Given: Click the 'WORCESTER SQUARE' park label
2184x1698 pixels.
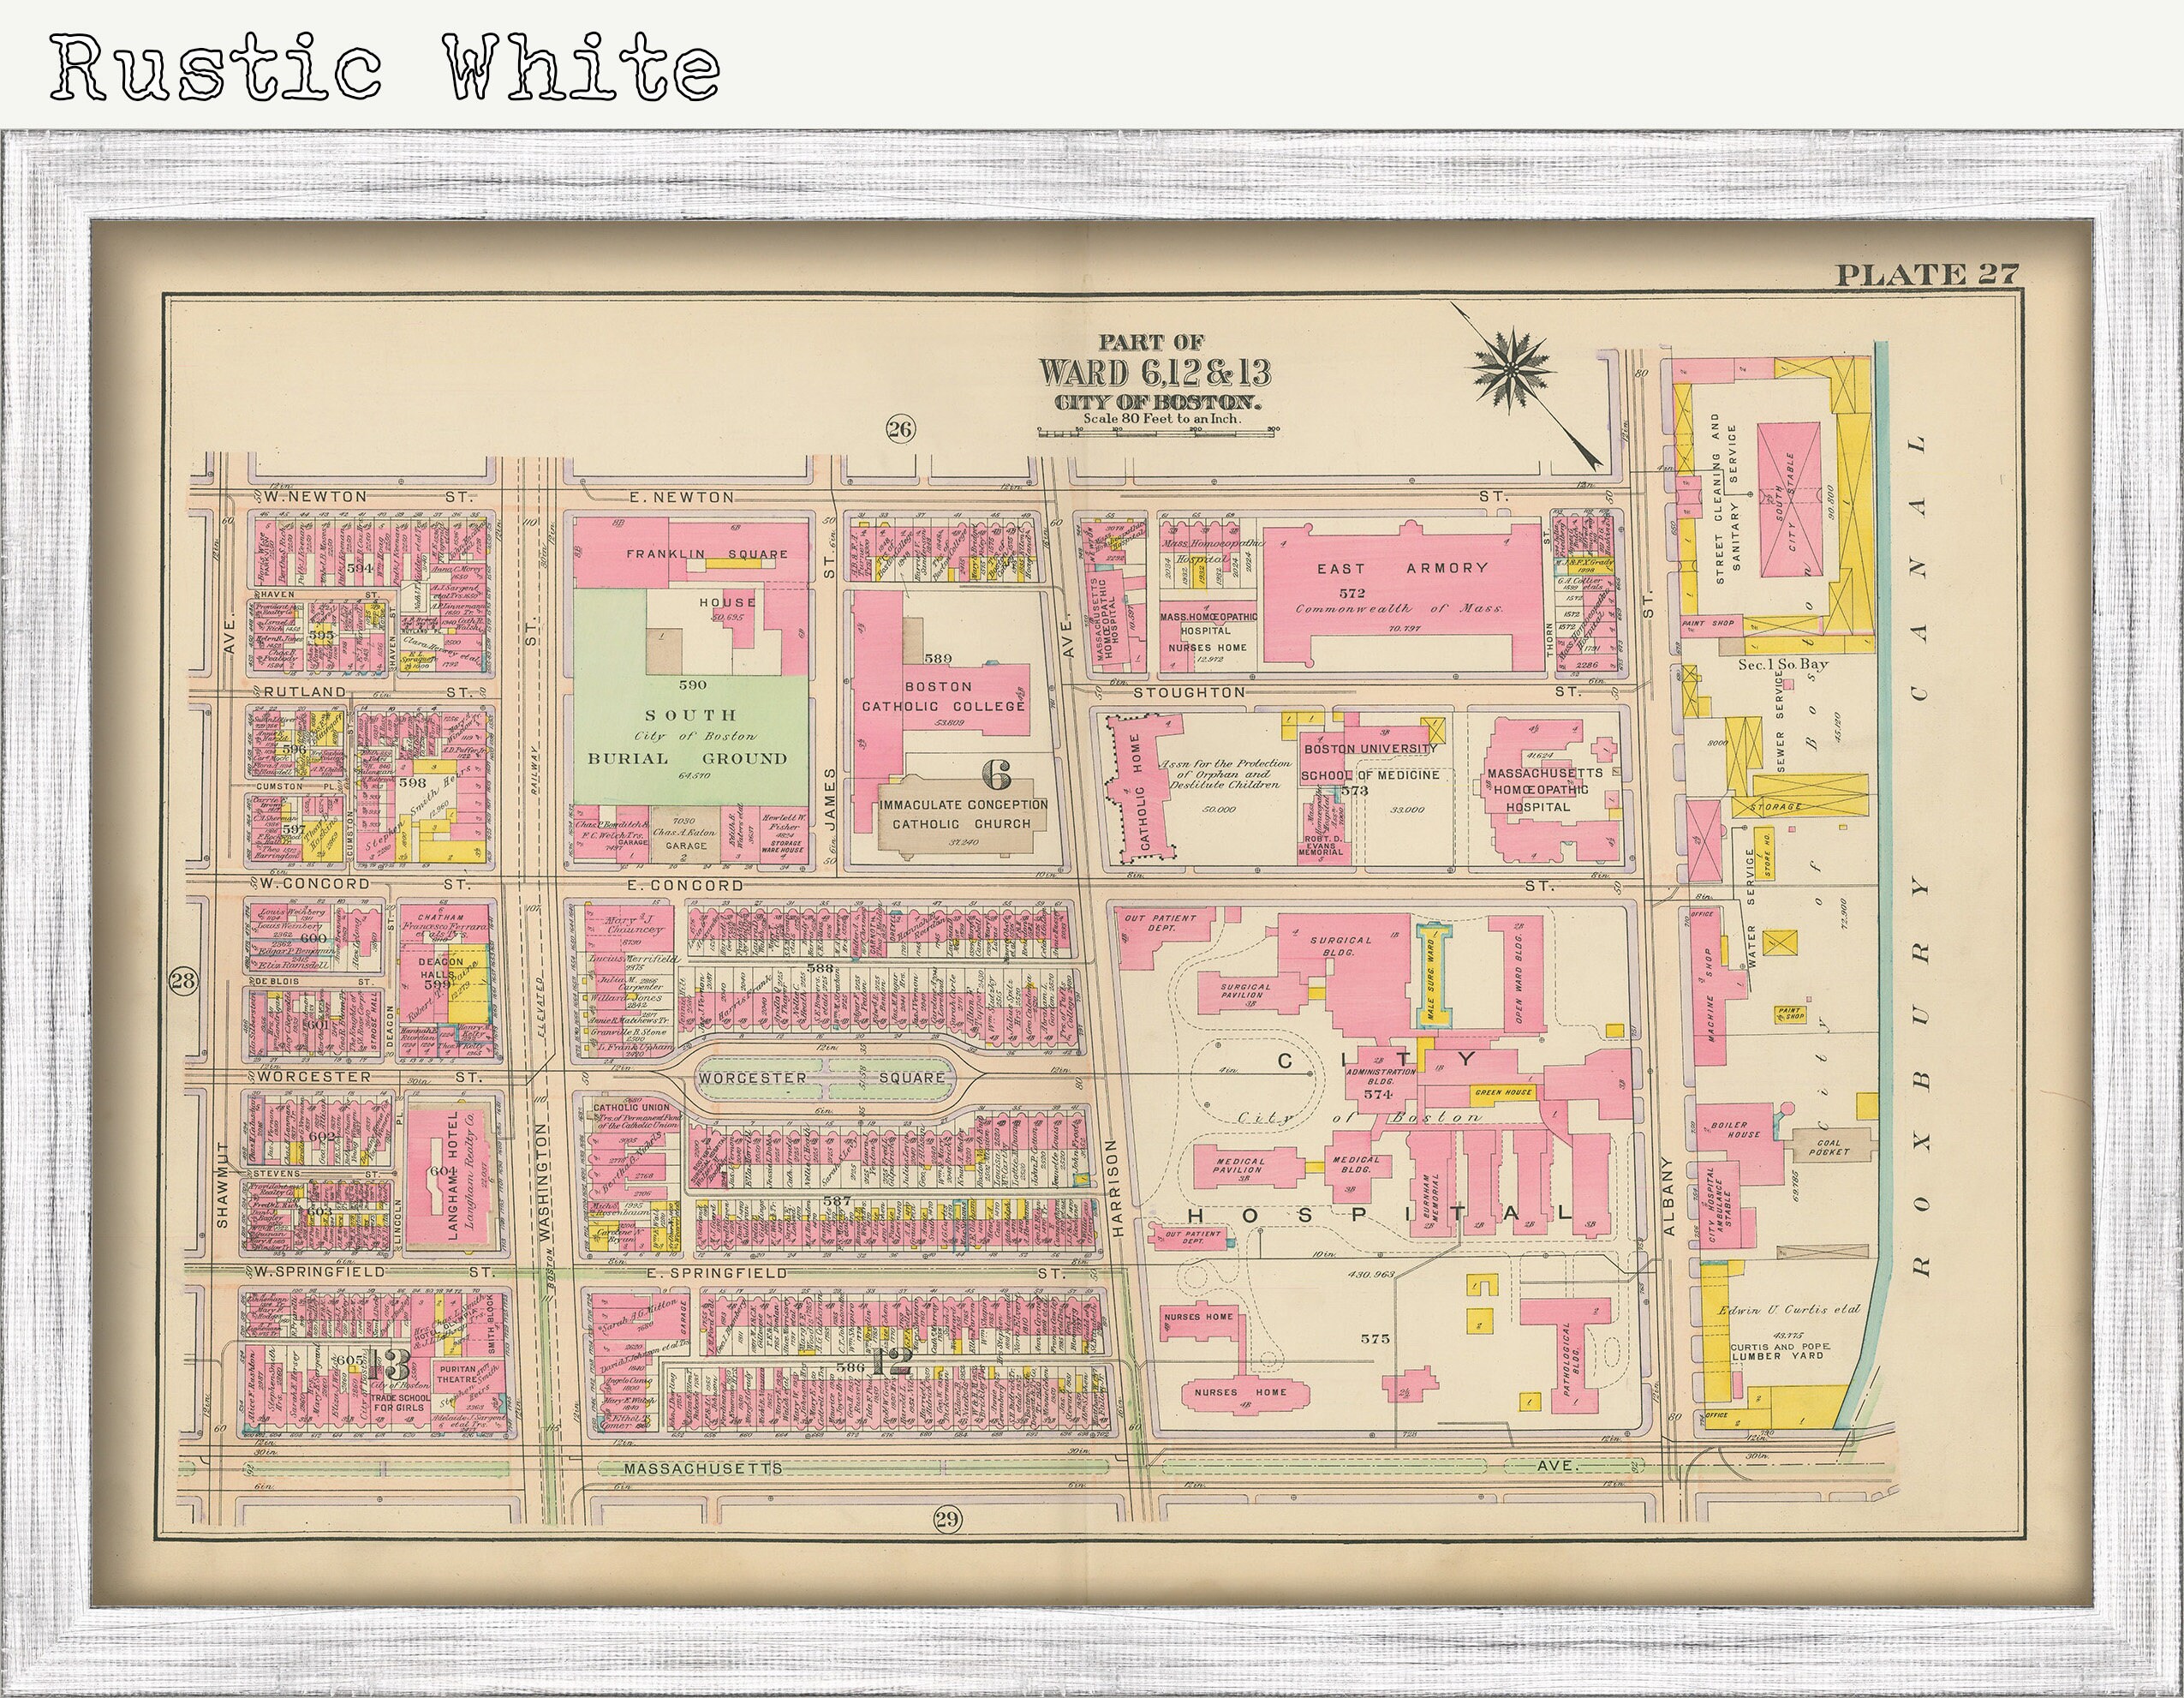Looking at the screenshot, I should point(822,1078).
